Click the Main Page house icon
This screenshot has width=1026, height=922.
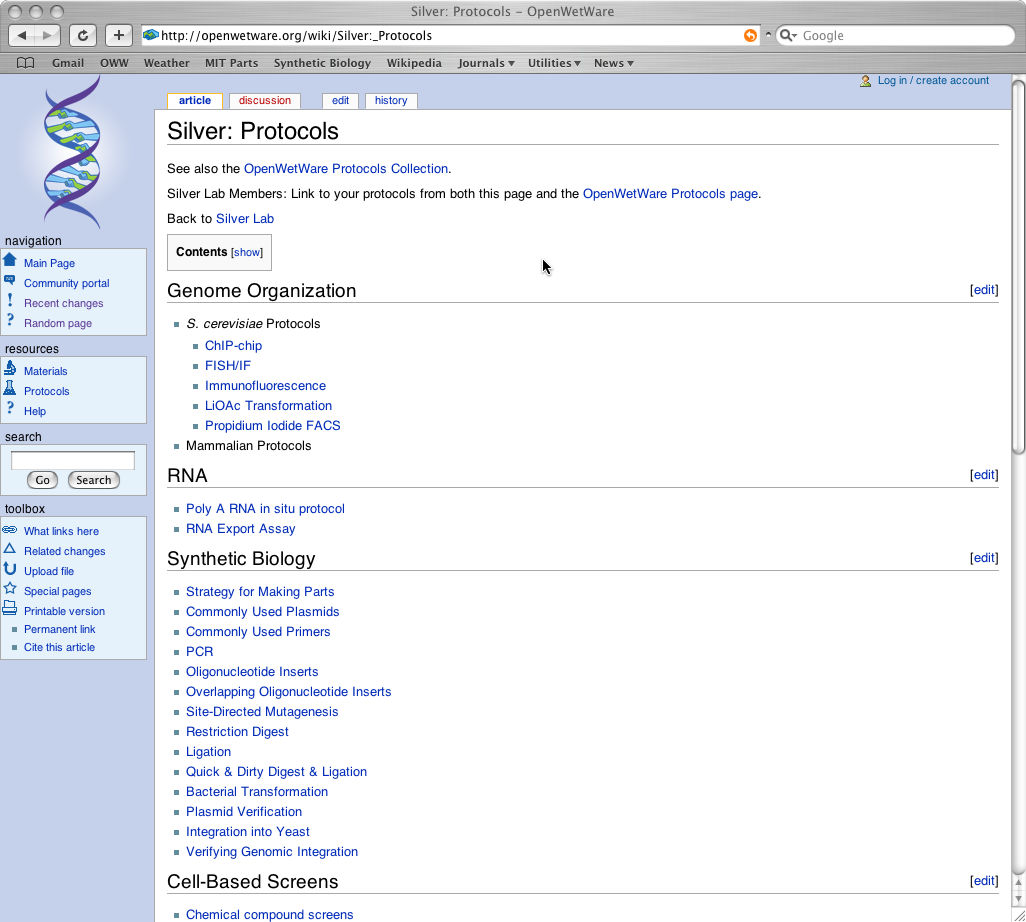[10, 261]
